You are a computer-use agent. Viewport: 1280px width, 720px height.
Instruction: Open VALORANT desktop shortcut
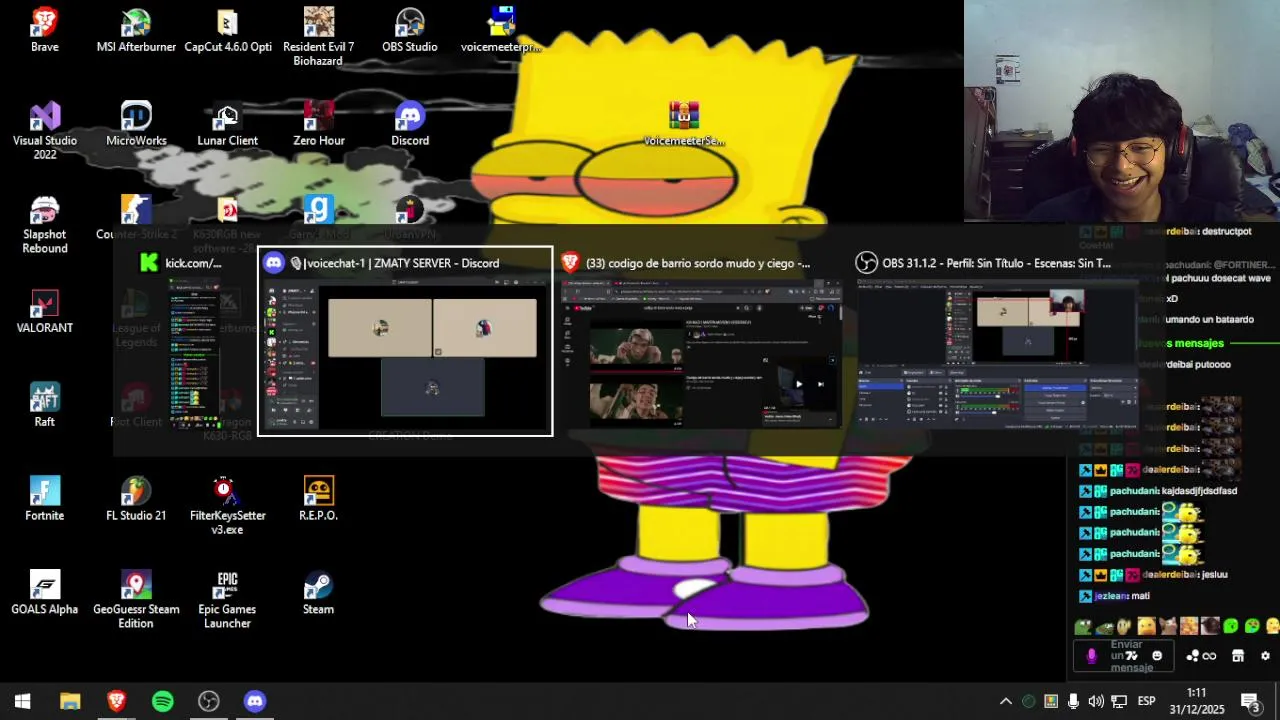pyautogui.click(x=44, y=311)
